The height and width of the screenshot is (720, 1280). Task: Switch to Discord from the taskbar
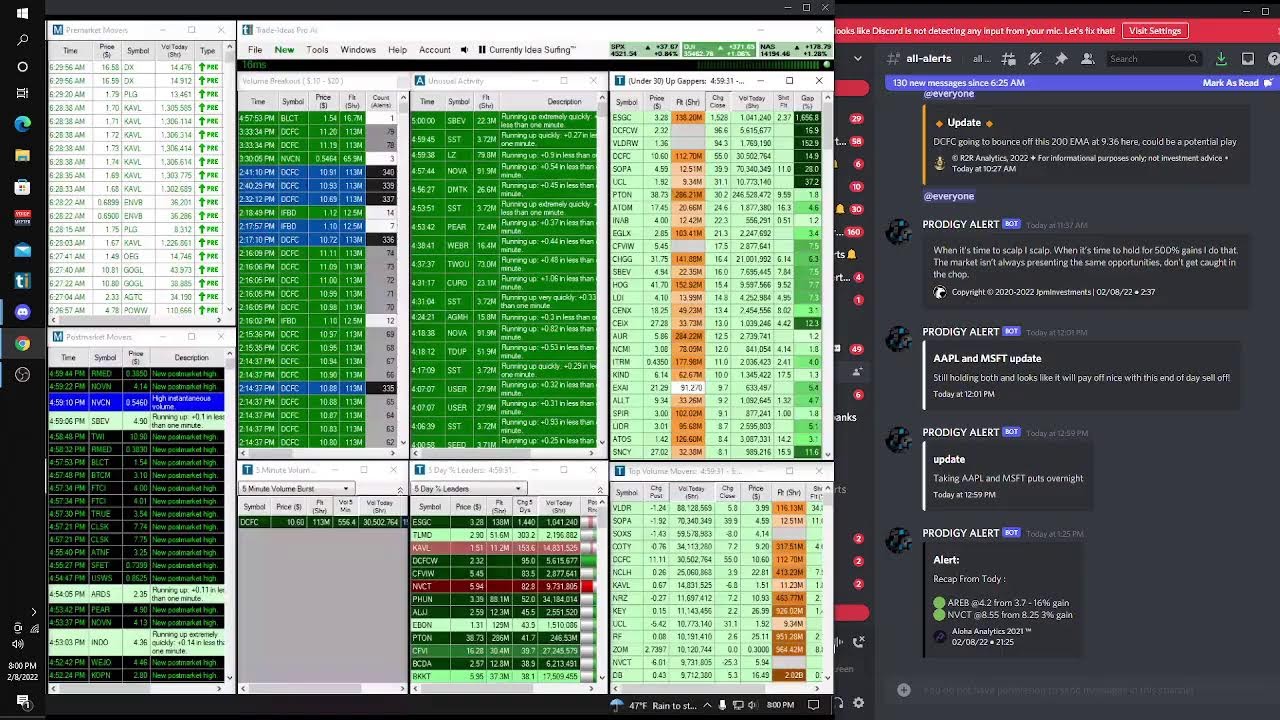click(22, 312)
